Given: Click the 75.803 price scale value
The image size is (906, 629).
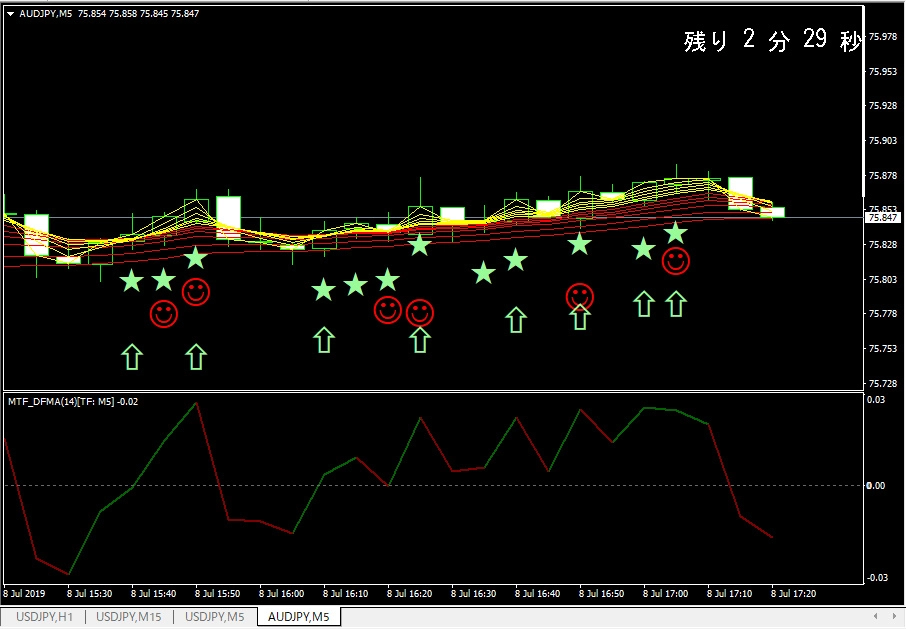Looking at the screenshot, I should pos(882,280).
